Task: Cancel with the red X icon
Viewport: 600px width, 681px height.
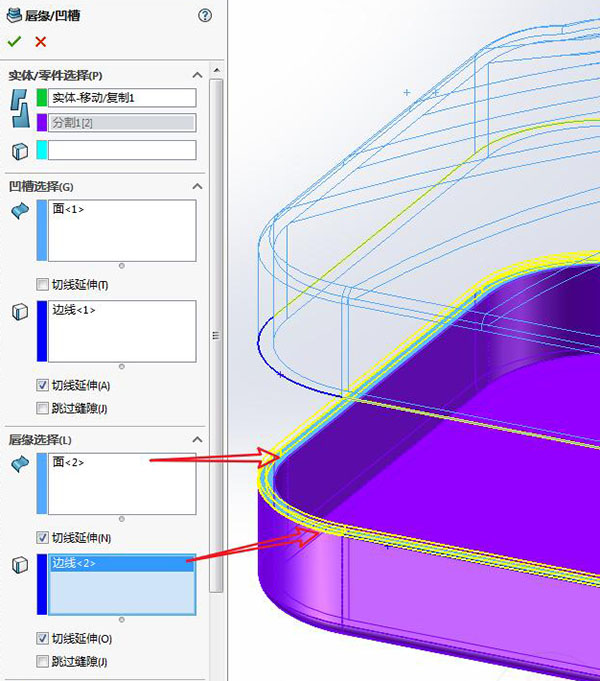Action: click(x=41, y=42)
